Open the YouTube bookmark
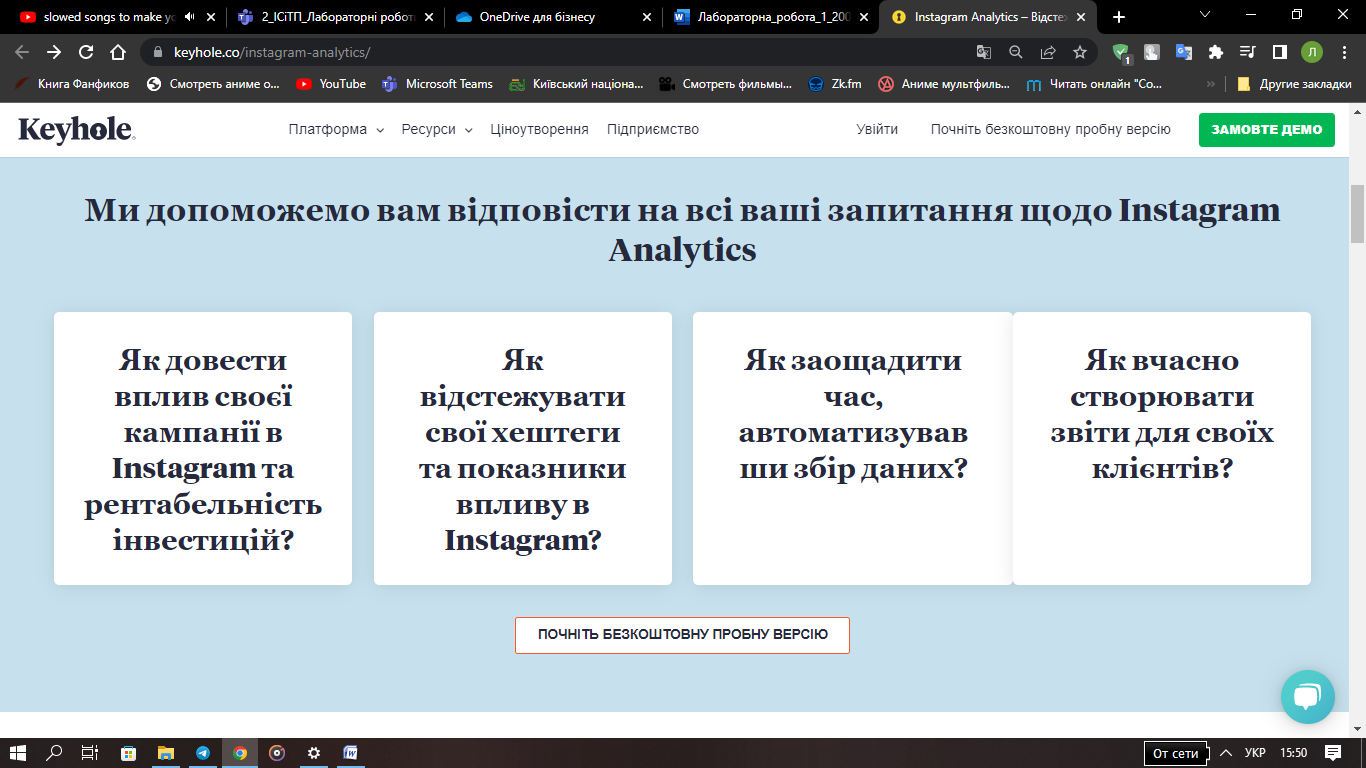Image resolution: width=1366 pixels, height=768 pixels. click(331, 84)
